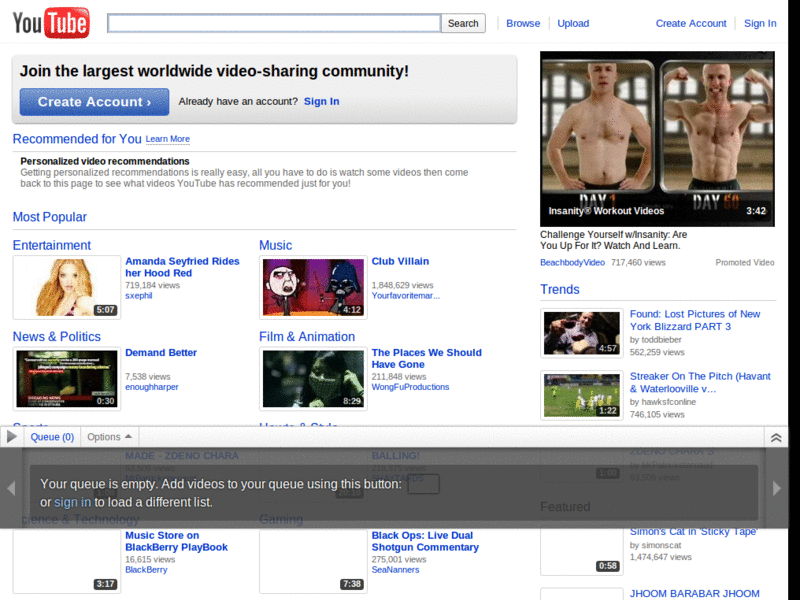Open Lost Pictures of New York Blizzard thumbnail
The width and height of the screenshot is (800, 600).
[x=582, y=333]
